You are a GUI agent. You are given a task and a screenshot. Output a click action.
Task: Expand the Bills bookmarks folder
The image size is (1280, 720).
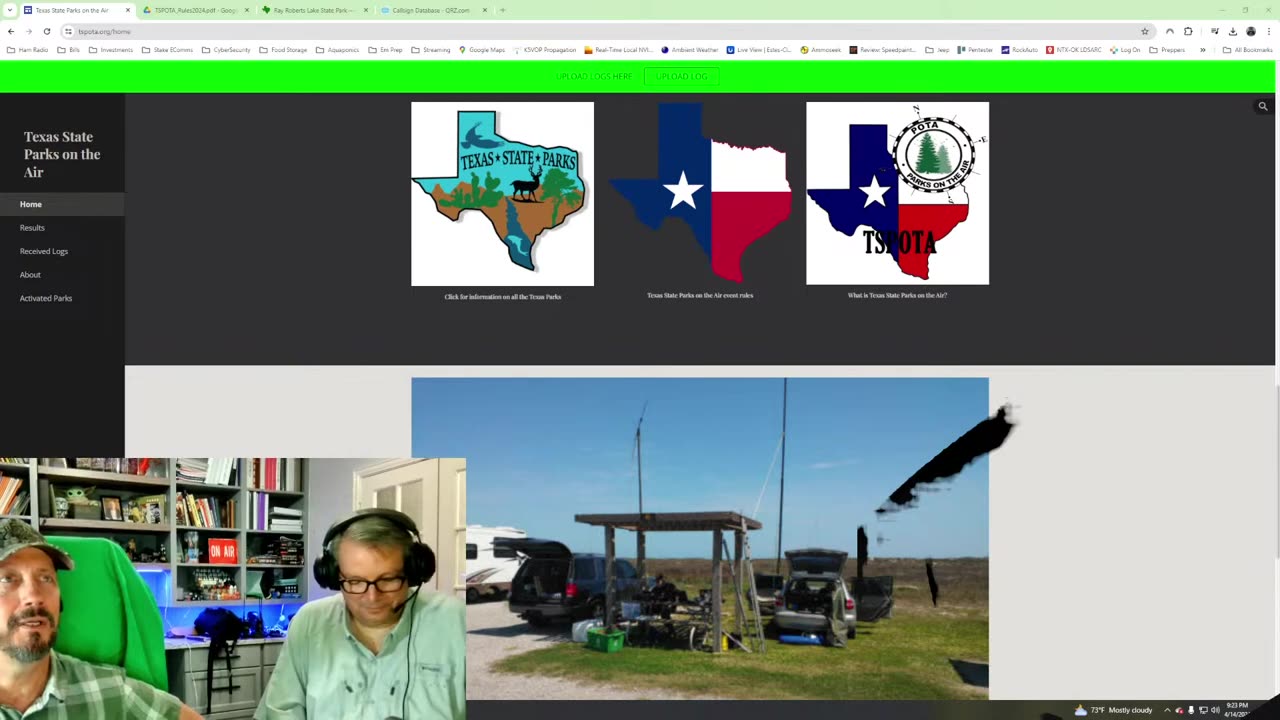tap(69, 50)
